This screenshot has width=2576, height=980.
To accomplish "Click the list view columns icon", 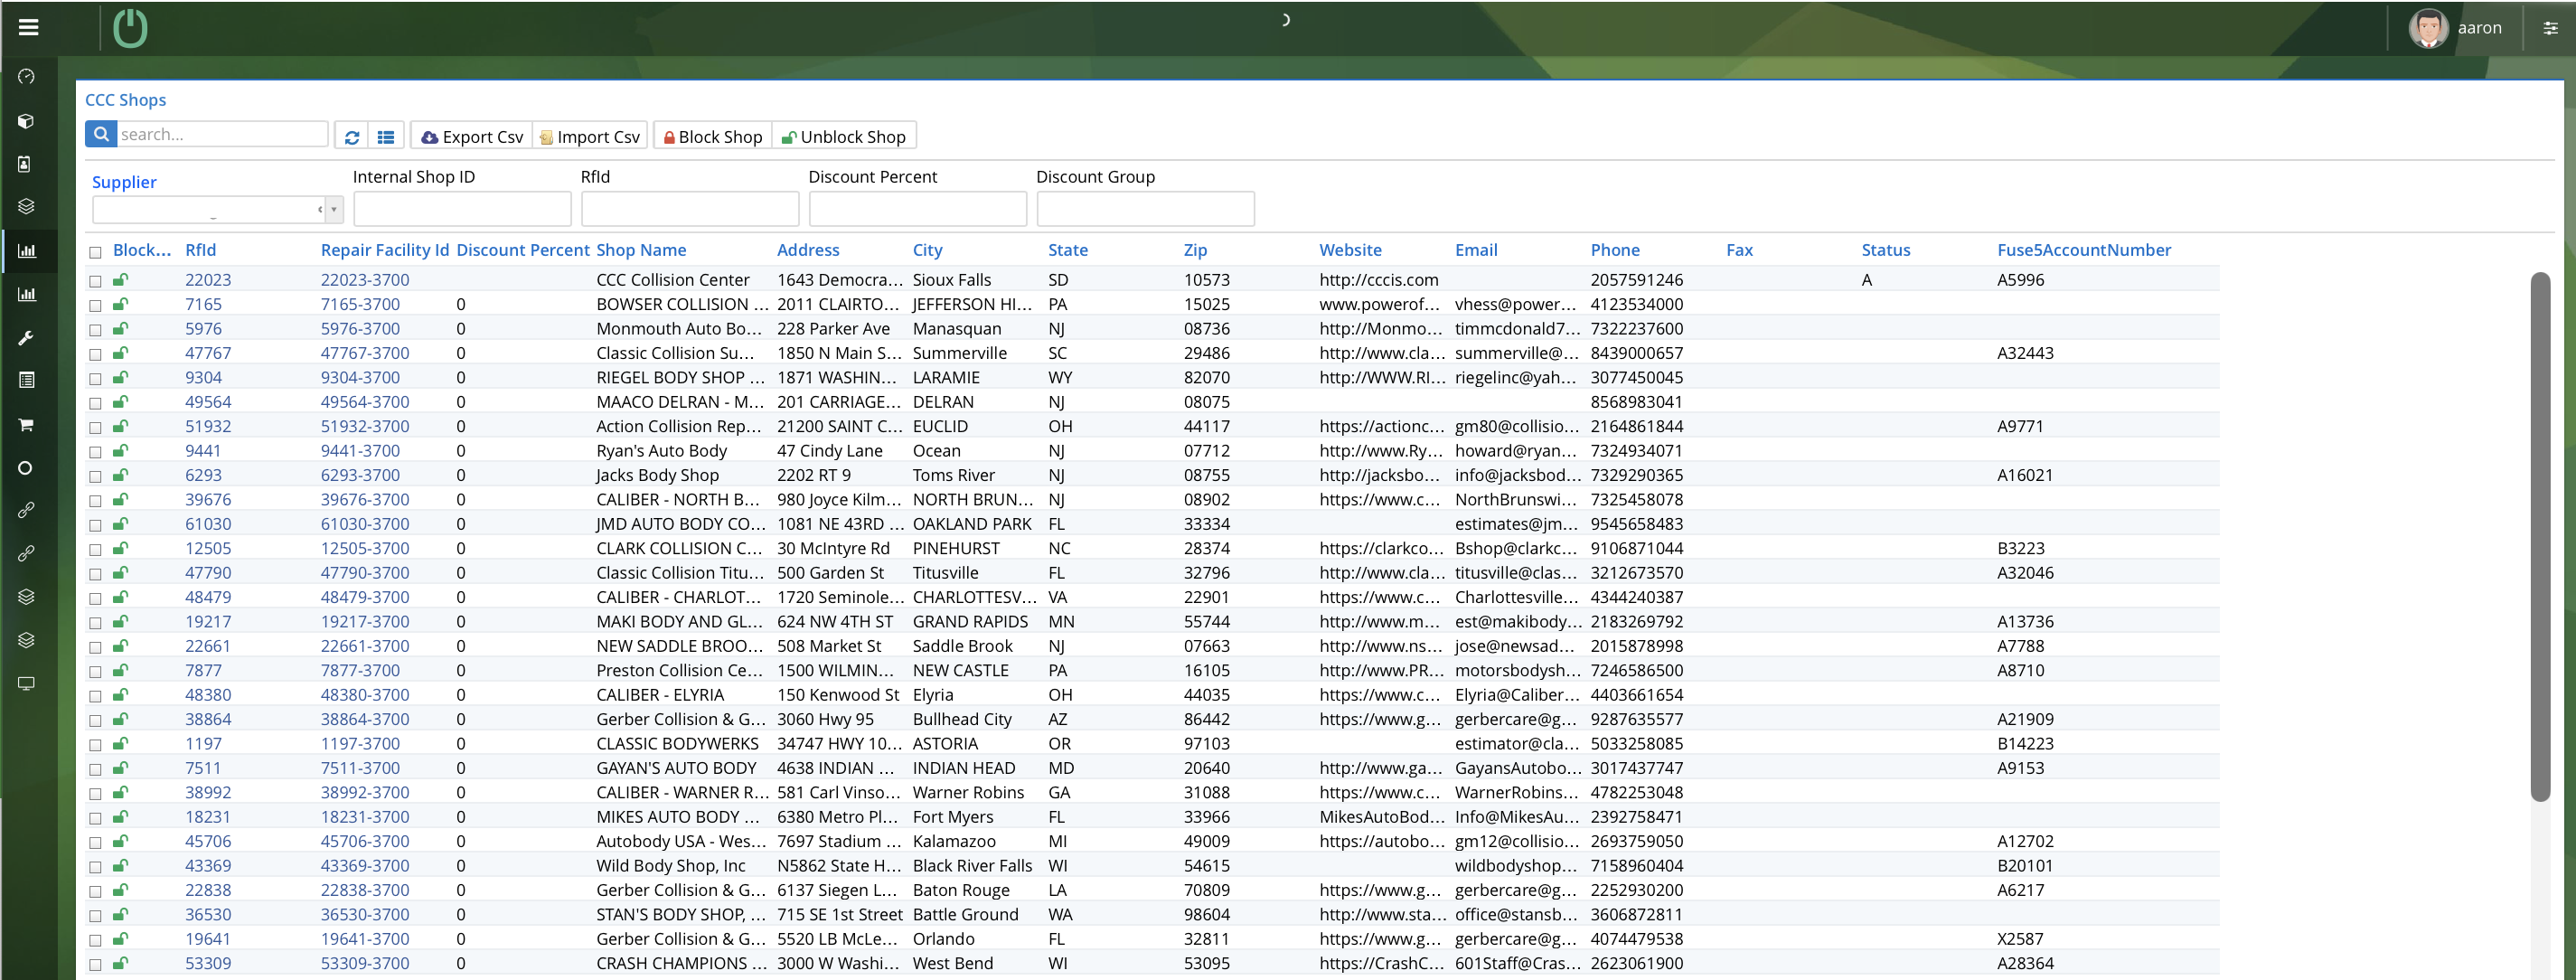I will (386, 137).
